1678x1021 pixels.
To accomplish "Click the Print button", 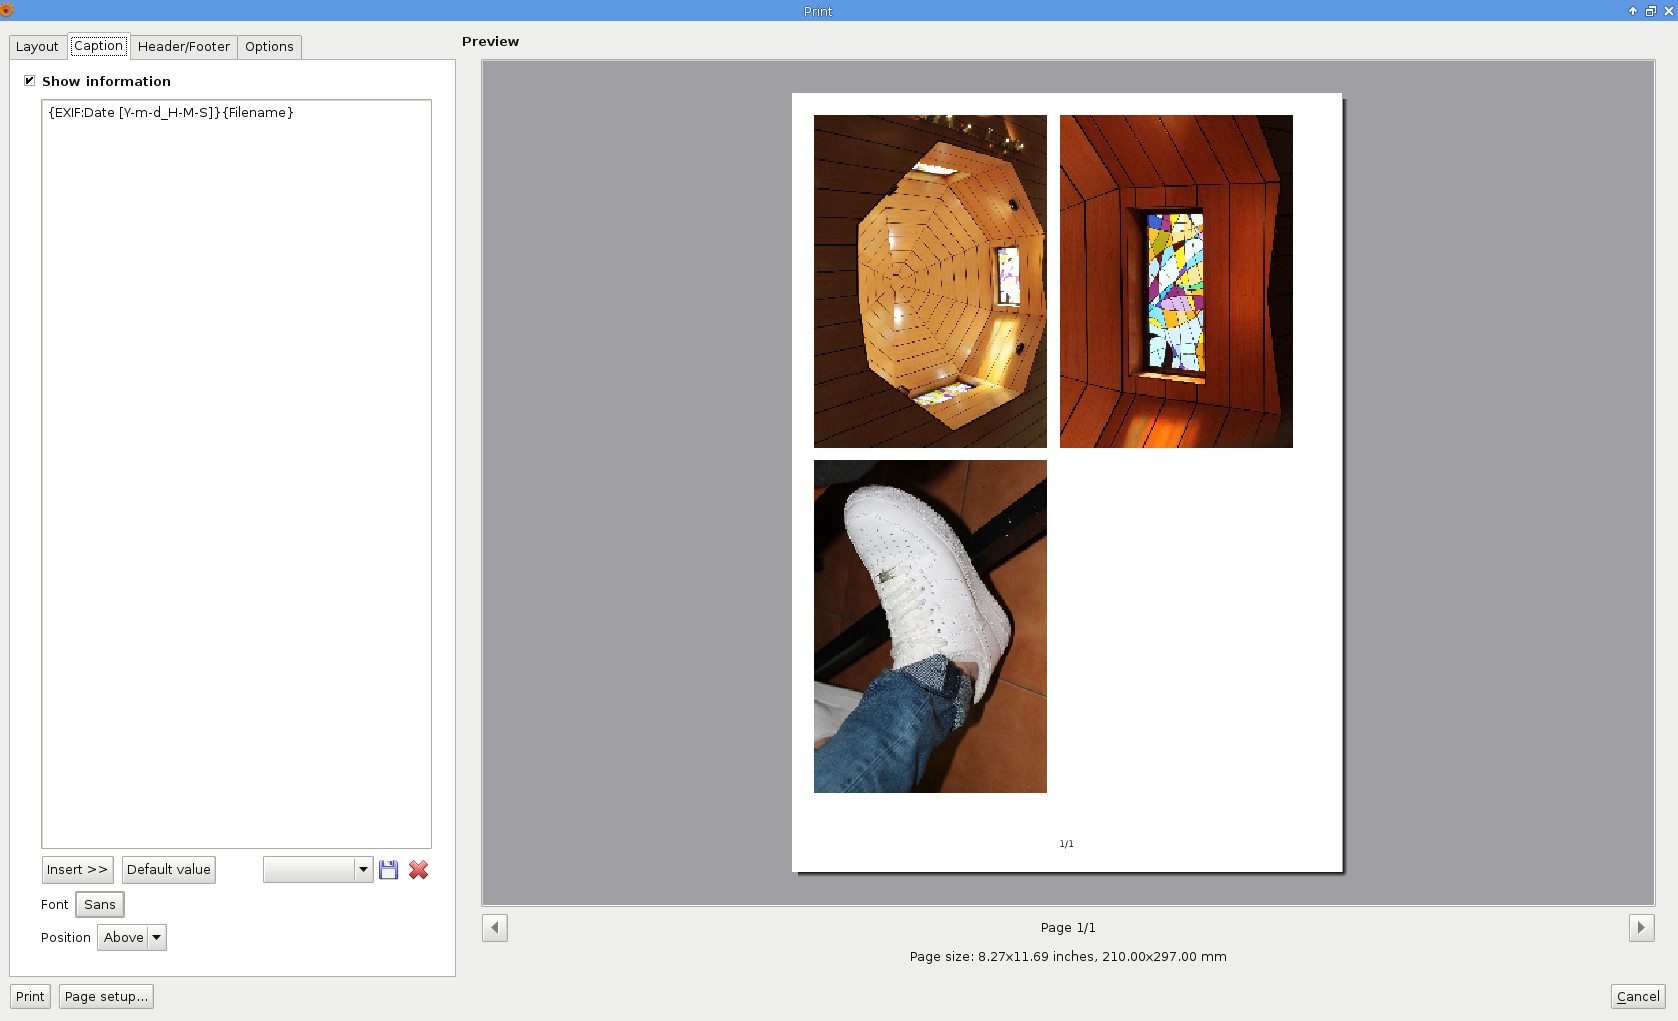I will pyautogui.click(x=30, y=997).
